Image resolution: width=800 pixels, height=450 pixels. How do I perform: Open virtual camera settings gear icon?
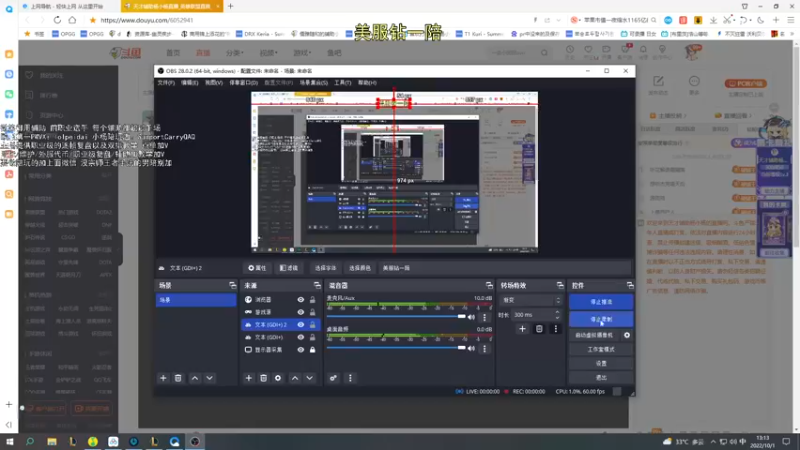[x=627, y=335]
